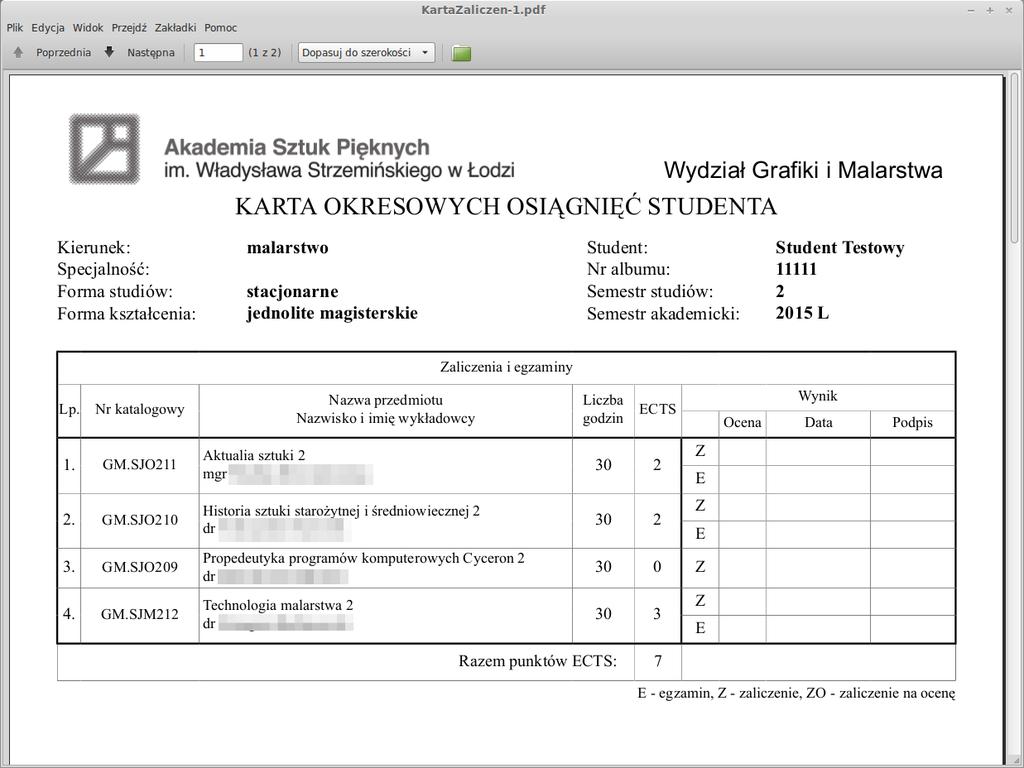Open the Zakładki menu
1024x768 pixels.
pos(176,27)
